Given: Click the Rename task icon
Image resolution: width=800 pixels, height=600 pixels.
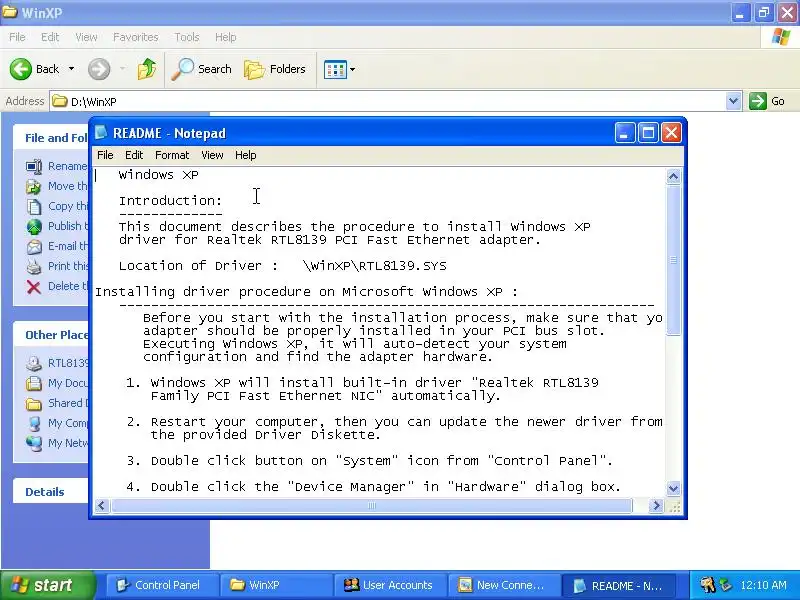Looking at the screenshot, I should [x=34, y=166].
